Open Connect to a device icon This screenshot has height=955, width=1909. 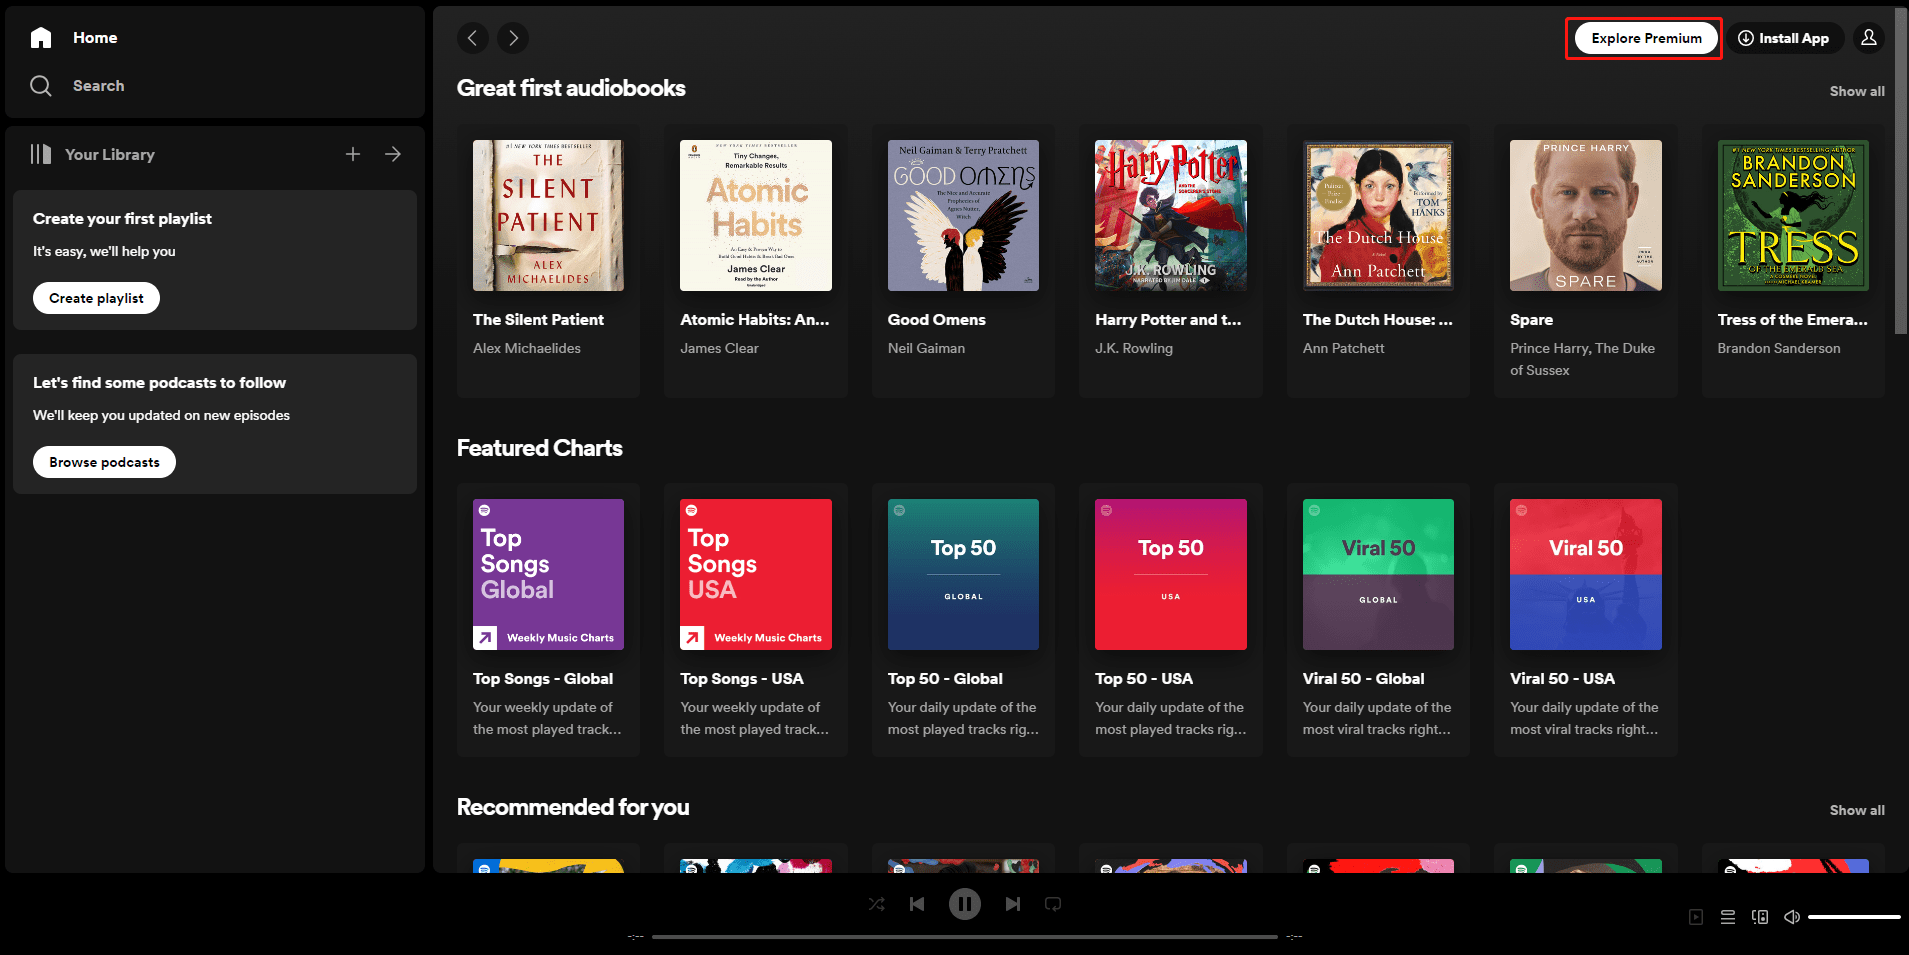coord(1760,917)
